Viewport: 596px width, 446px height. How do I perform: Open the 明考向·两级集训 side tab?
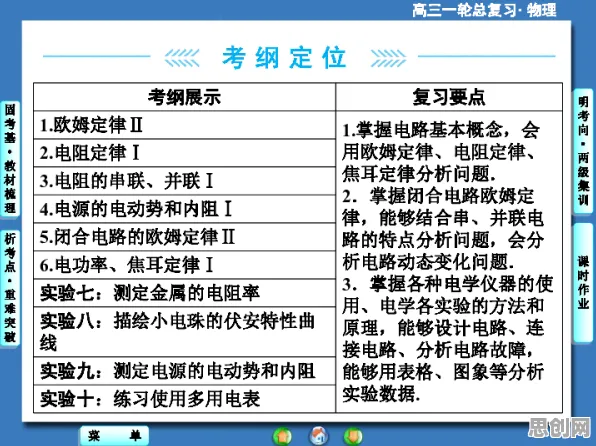583,151
